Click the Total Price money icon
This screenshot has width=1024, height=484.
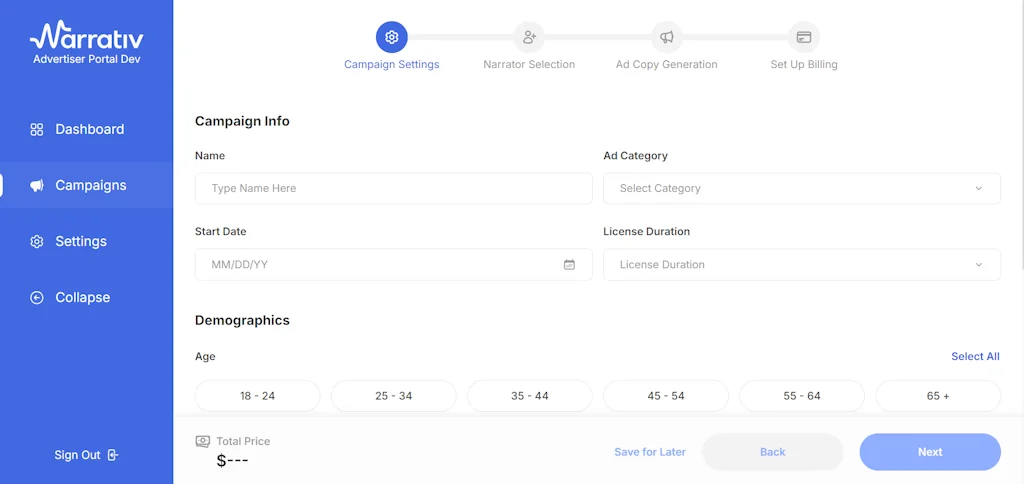coord(203,441)
